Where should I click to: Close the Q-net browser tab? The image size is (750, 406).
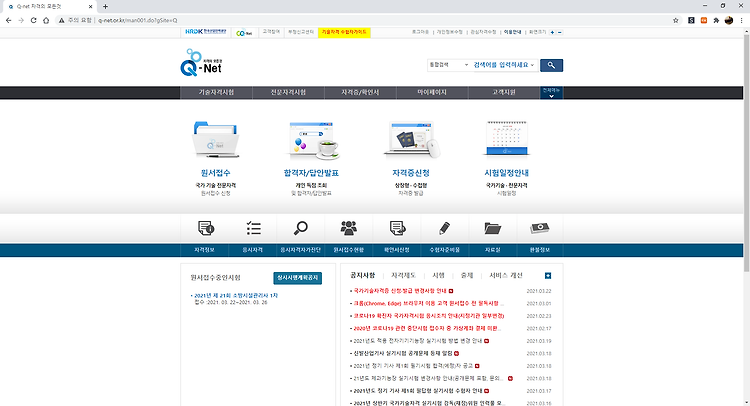(90, 7)
